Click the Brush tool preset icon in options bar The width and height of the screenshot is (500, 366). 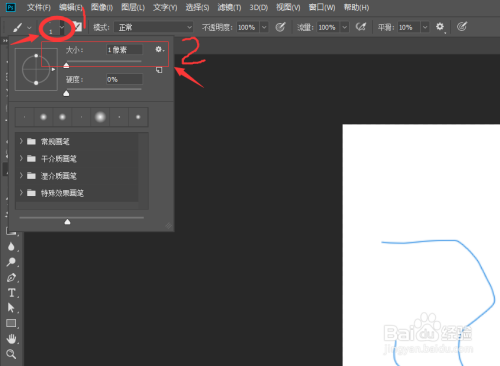click(17, 27)
